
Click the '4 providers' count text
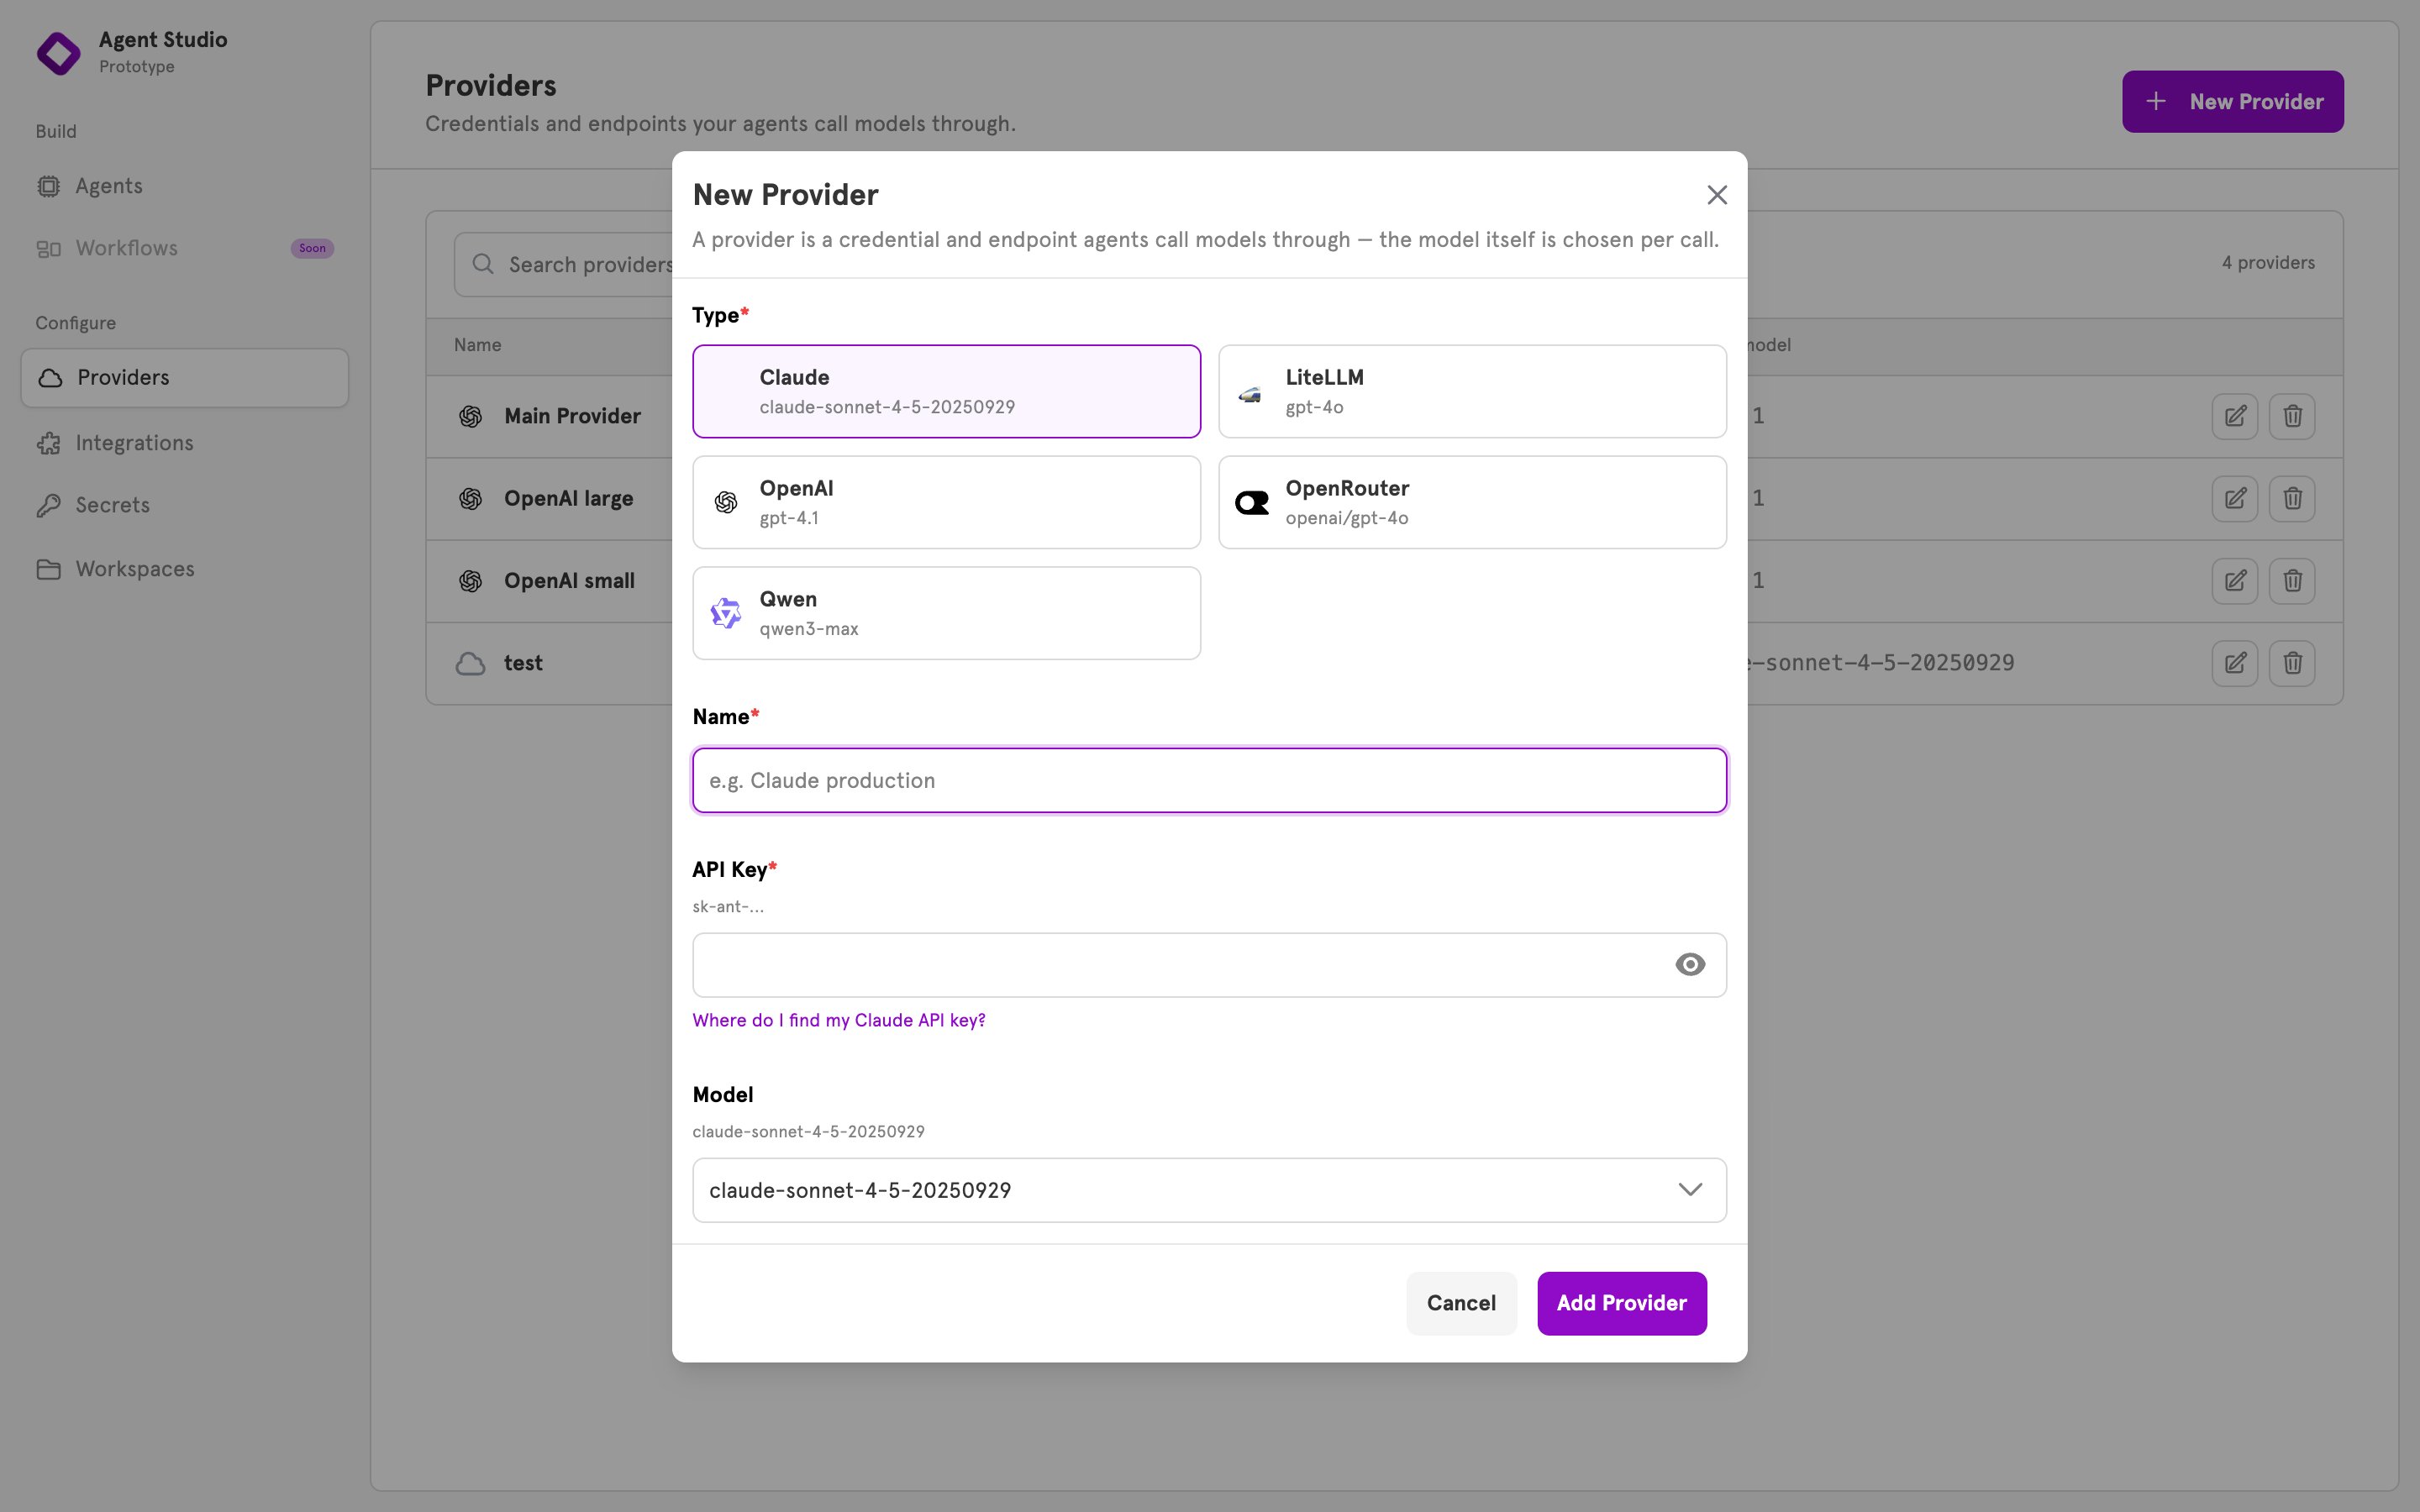pyautogui.click(x=2268, y=263)
